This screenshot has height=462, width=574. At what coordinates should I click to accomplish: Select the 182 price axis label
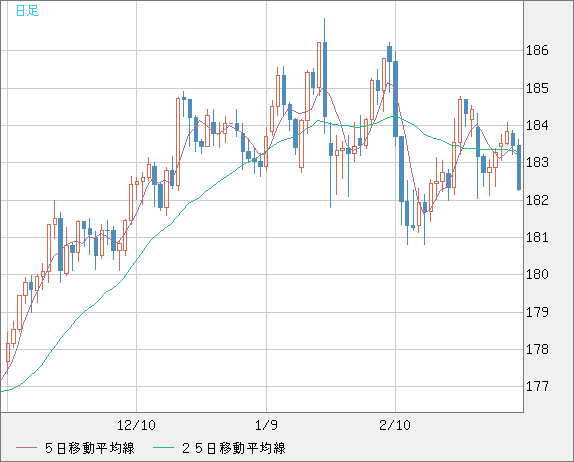click(x=537, y=200)
